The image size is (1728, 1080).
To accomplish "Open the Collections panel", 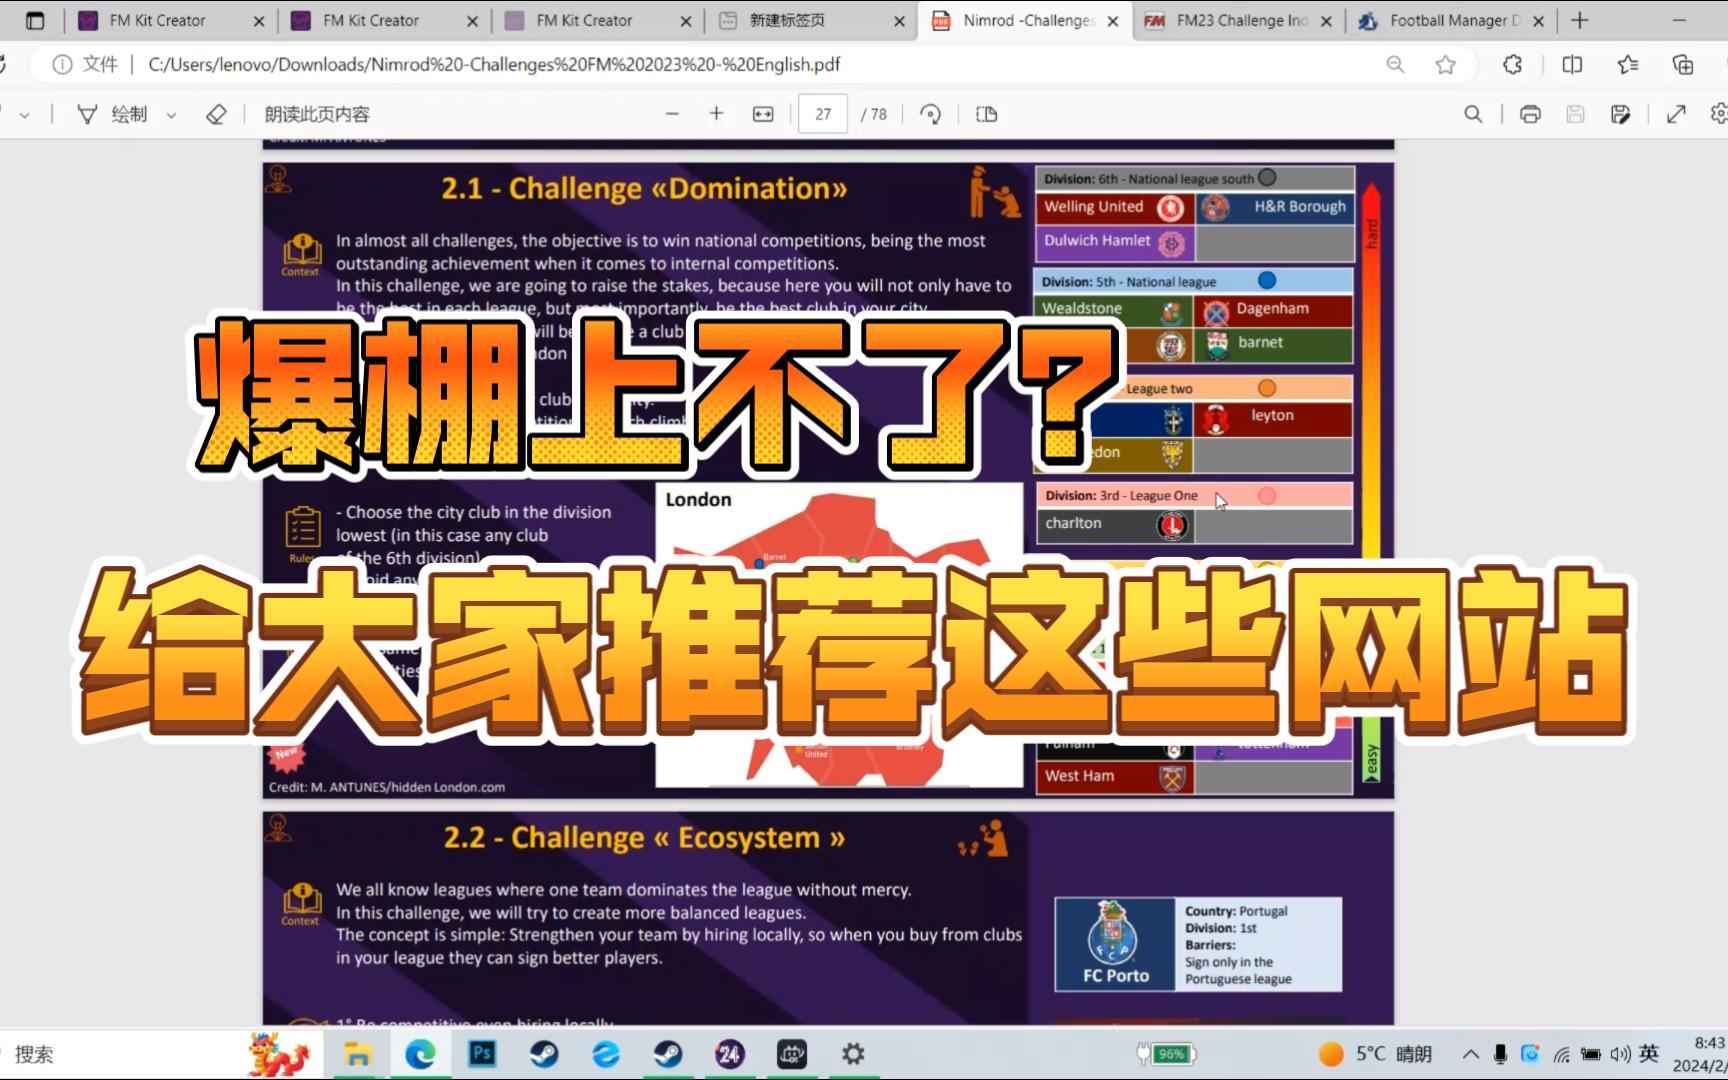I will 1683,65.
